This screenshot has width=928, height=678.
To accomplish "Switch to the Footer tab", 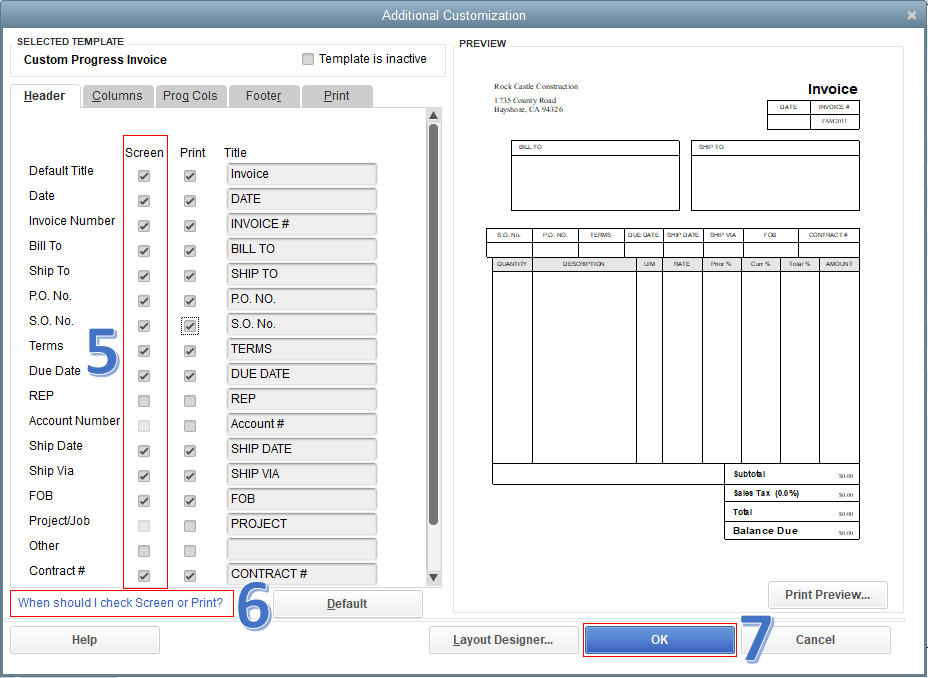I will click(x=263, y=96).
